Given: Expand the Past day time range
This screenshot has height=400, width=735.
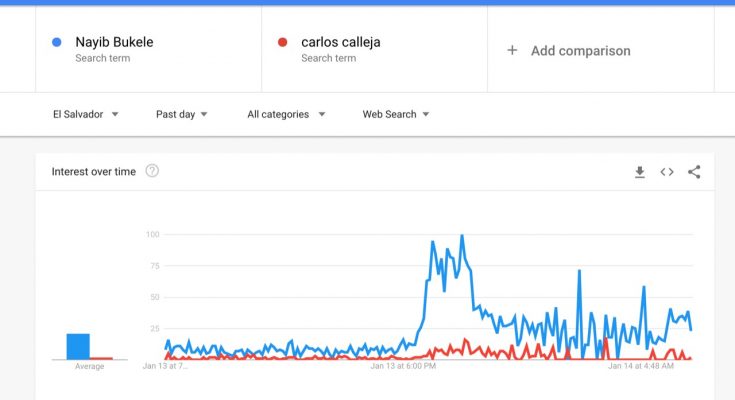Looking at the screenshot, I should [x=181, y=114].
